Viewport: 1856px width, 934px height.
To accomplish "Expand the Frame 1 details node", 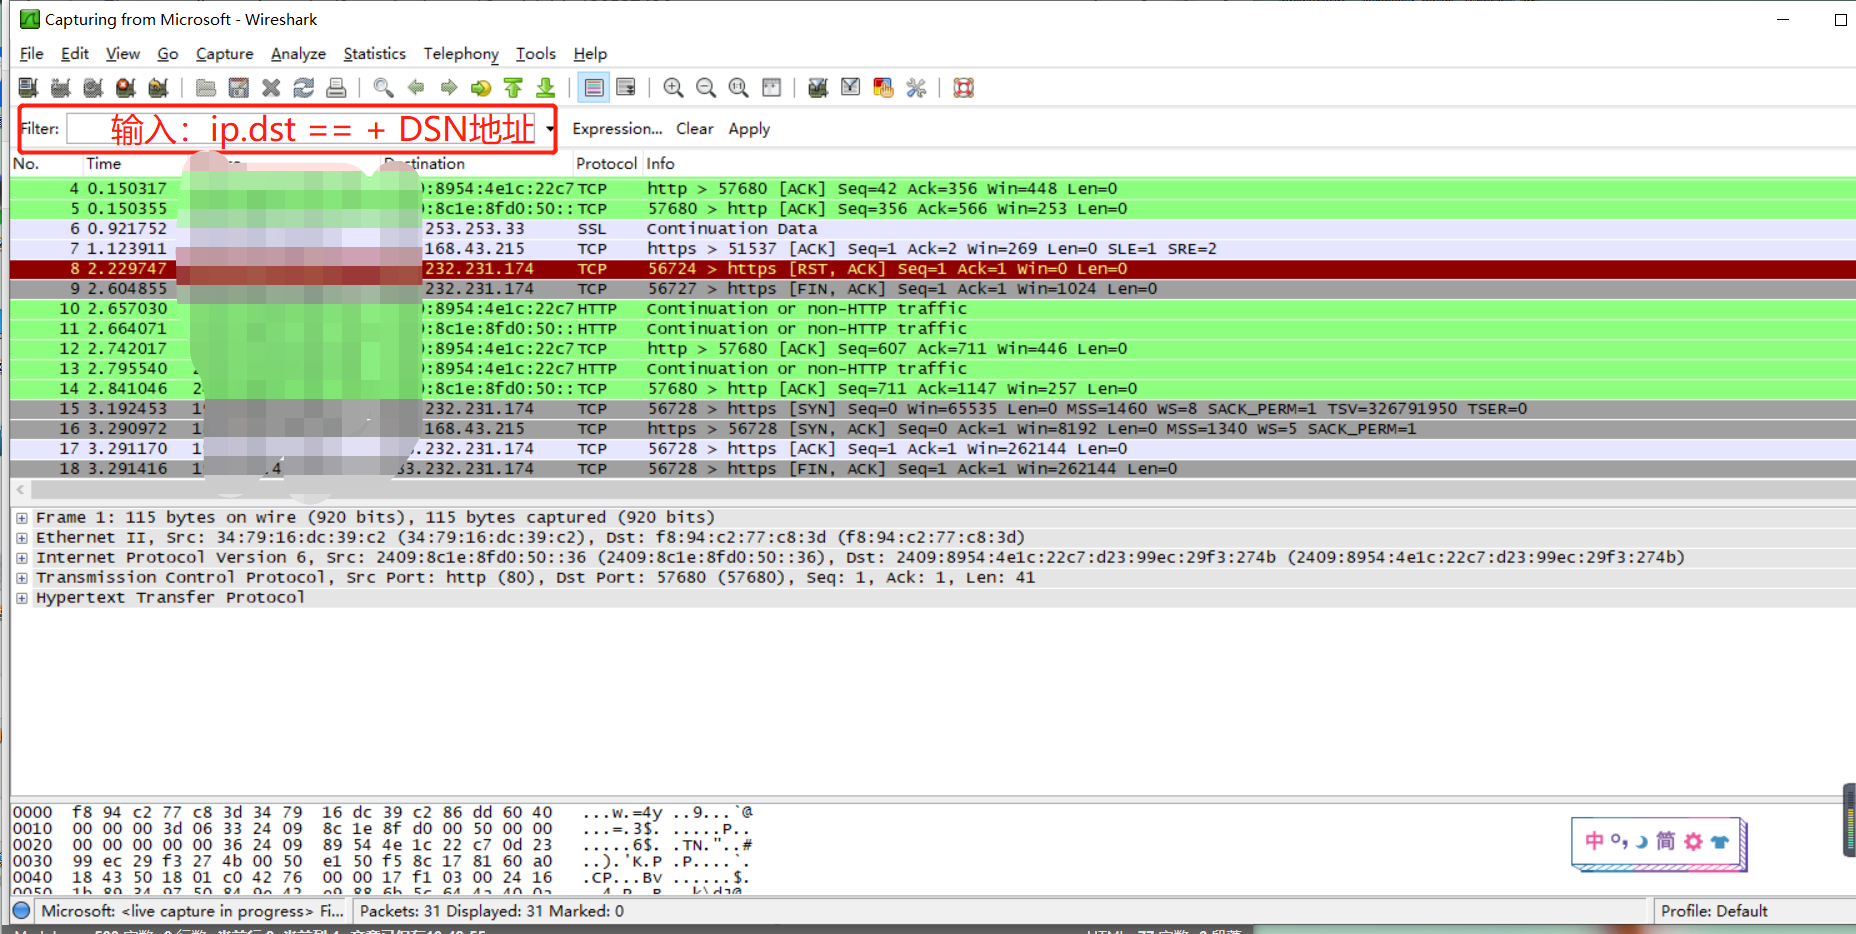I will (x=22, y=518).
